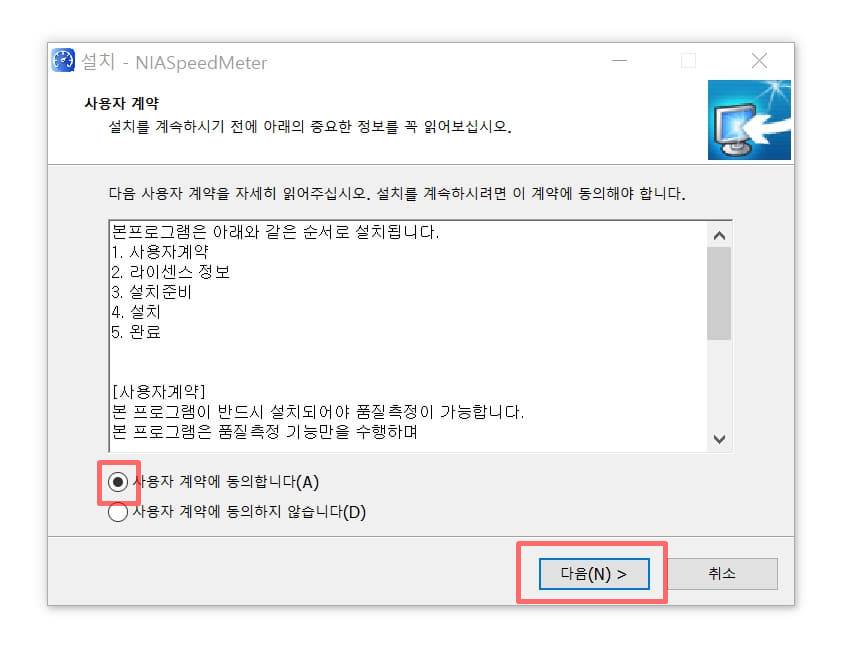Click the computer setup image in header
This screenshot has width=842, height=651.
749,120
